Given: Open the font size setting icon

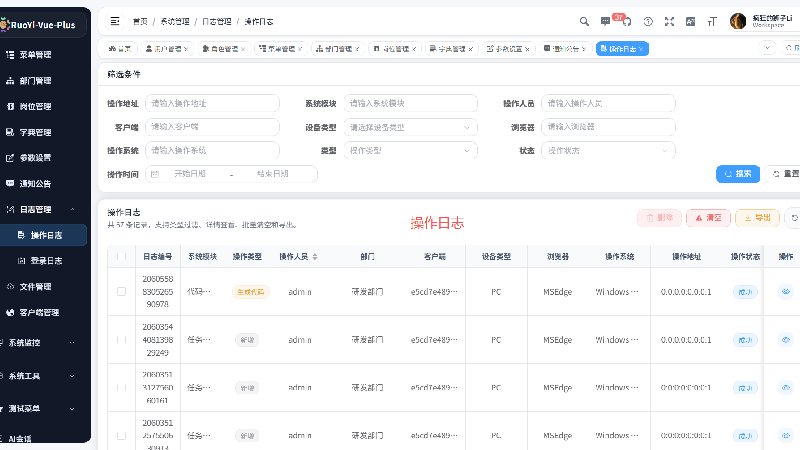Looking at the screenshot, I should point(712,21).
